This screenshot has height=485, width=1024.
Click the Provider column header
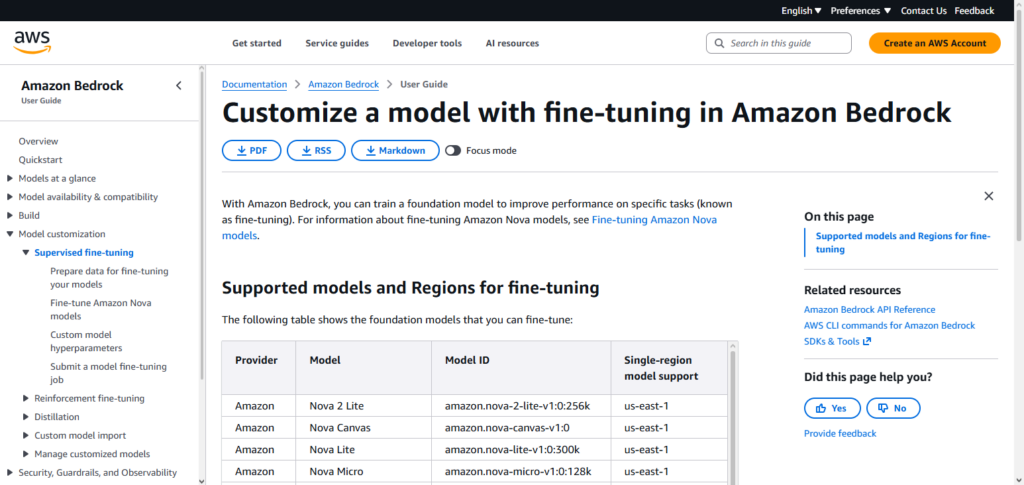[x=259, y=368]
